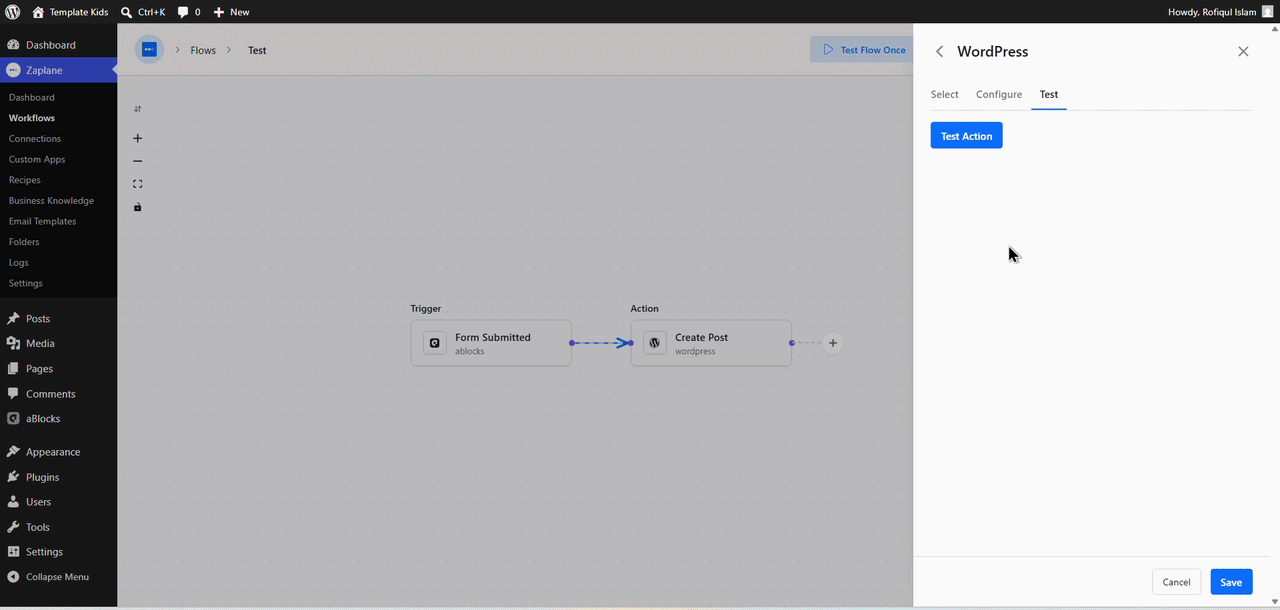Click the scrollbar down arrow

click(1273, 601)
